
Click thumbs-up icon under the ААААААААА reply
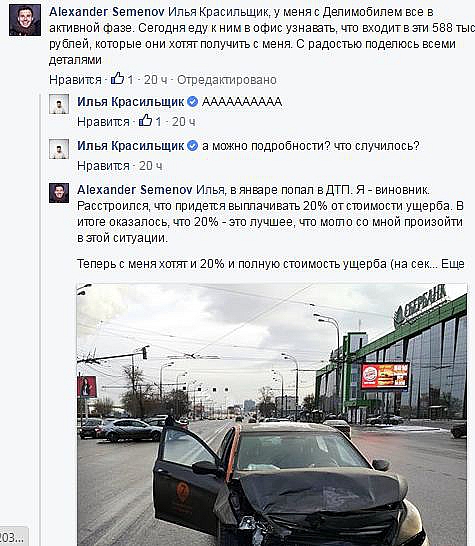click(146, 120)
